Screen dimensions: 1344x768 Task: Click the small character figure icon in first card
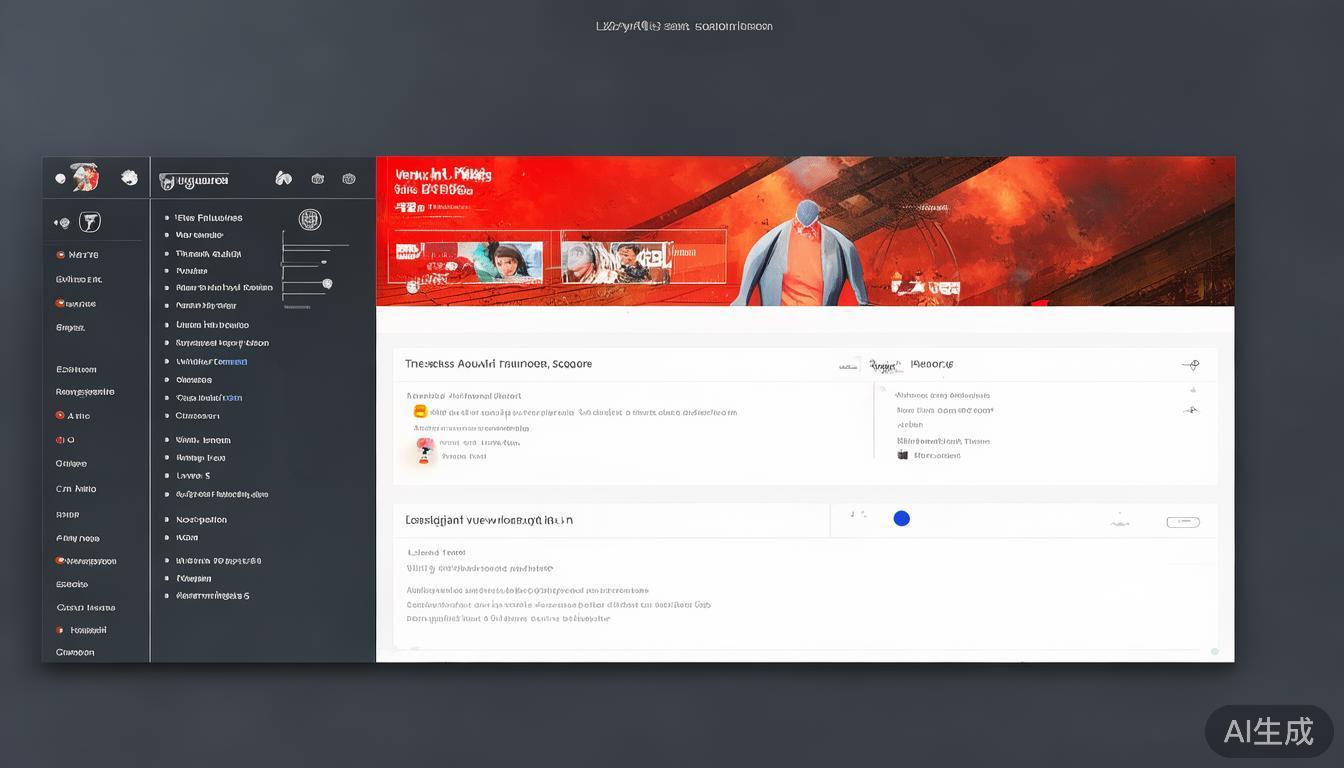pyautogui.click(x=425, y=450)
